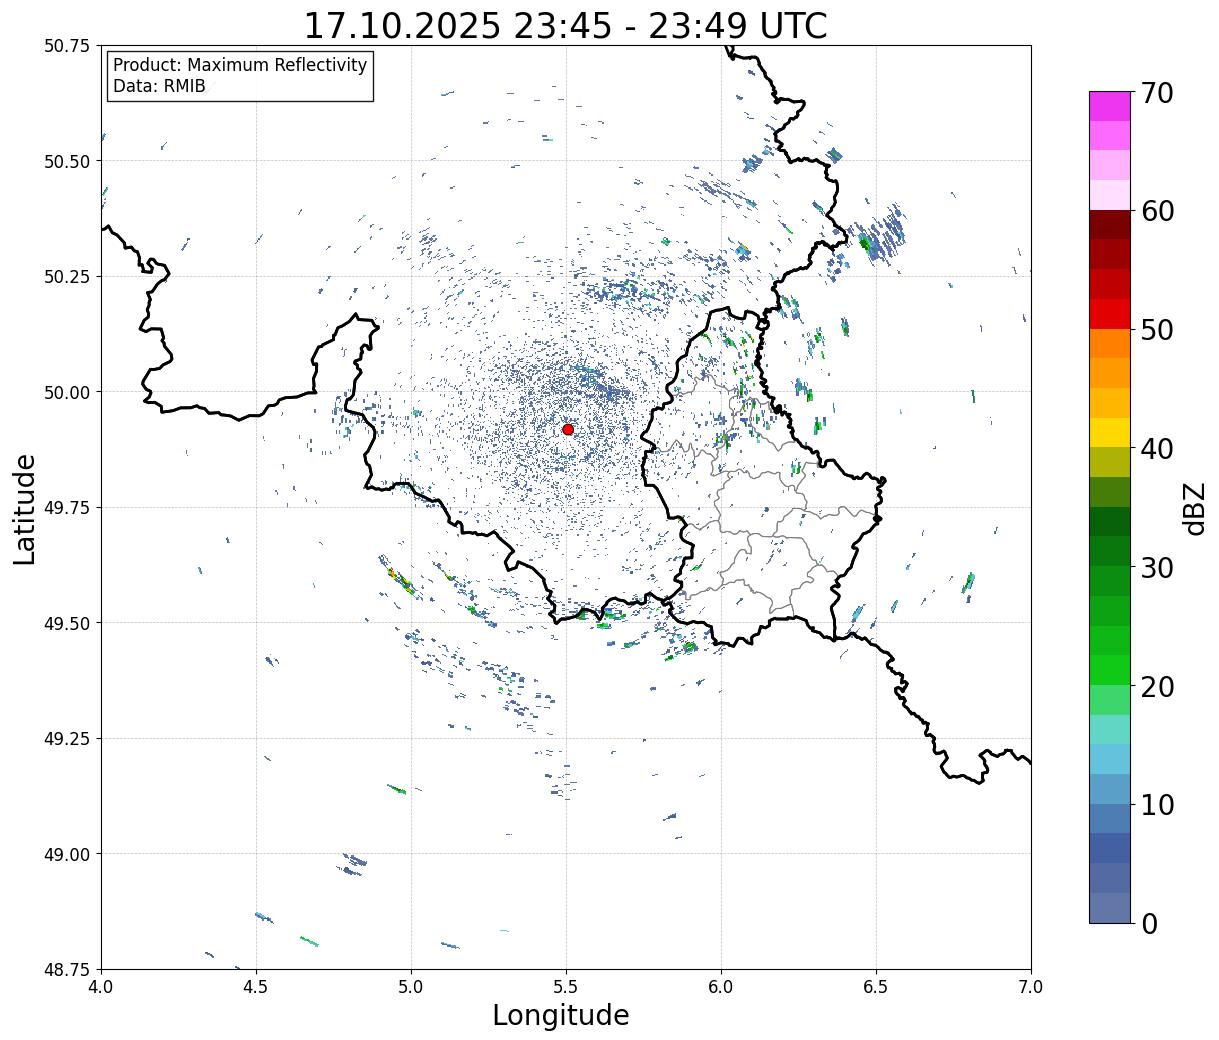Viewport: 1219px width, 1040px height.
Task: Click longitude tick label 5.0
Action: point(411,987)
